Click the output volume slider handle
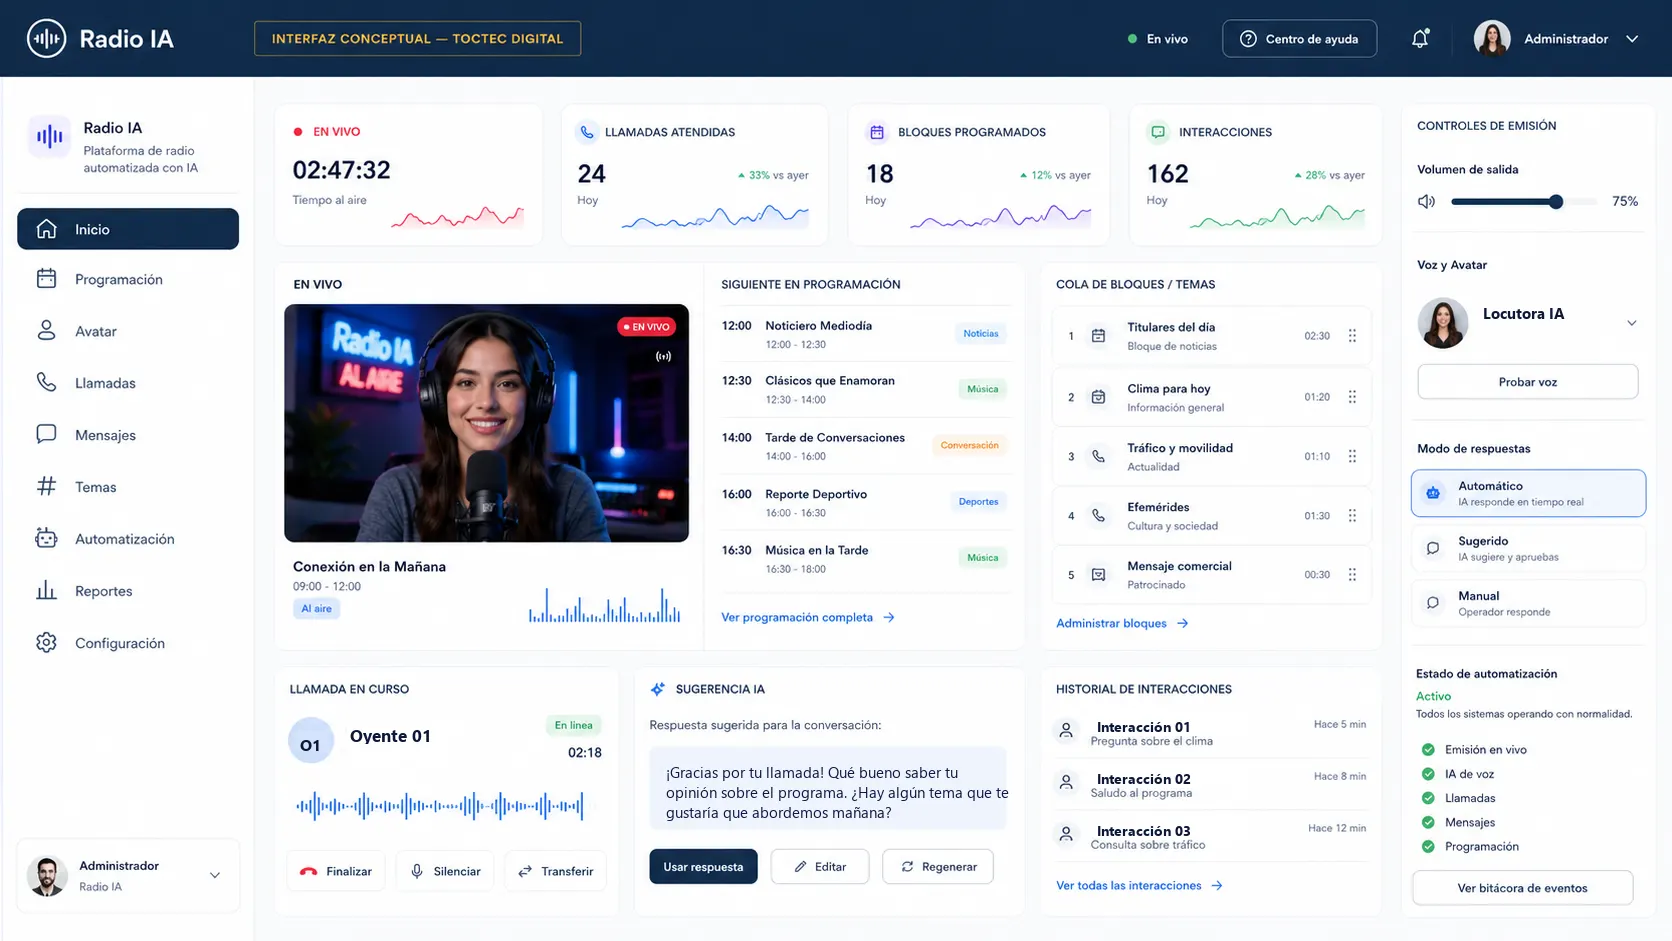Screen dimensions: 1672x941 1556,202
